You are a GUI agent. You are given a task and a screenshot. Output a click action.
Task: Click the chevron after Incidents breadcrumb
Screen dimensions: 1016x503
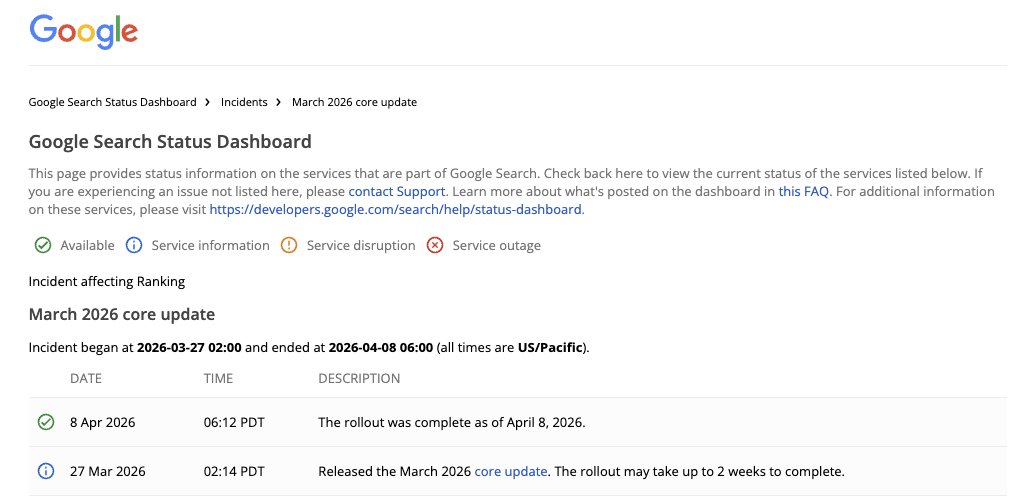278,102
